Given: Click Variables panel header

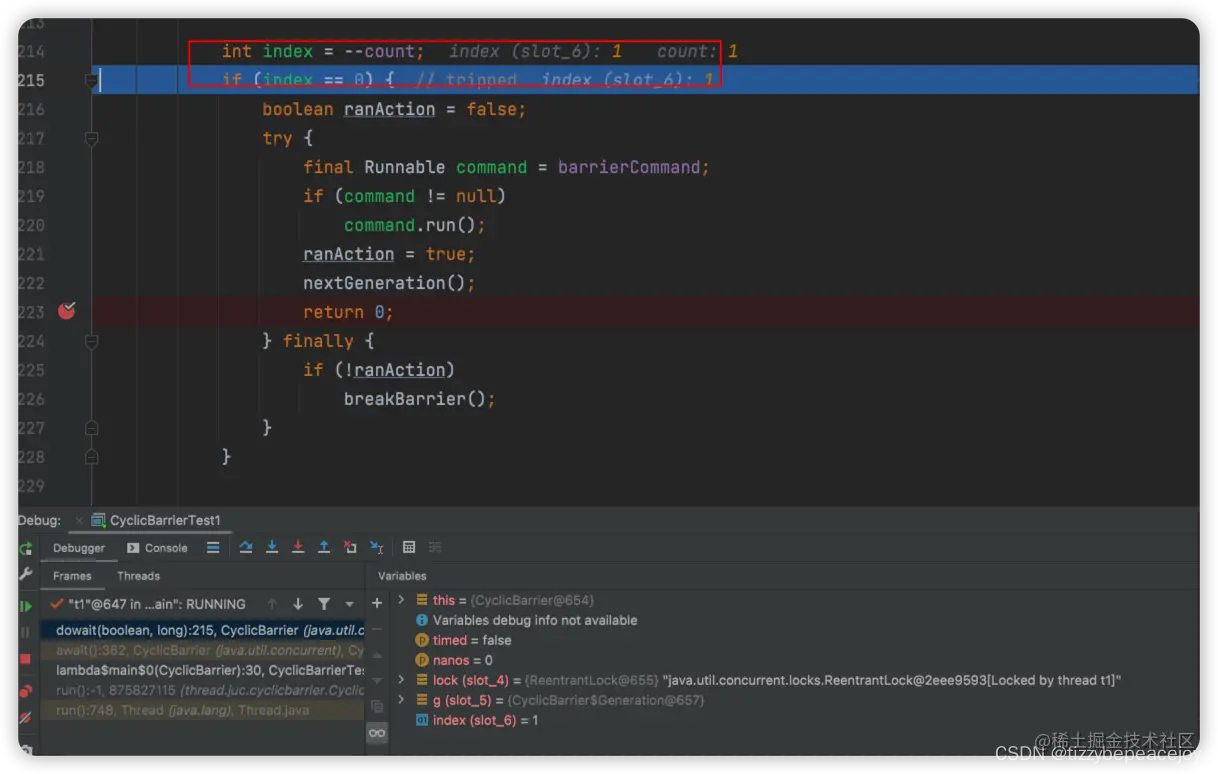Looking at the screenshot, I should 402,576.
